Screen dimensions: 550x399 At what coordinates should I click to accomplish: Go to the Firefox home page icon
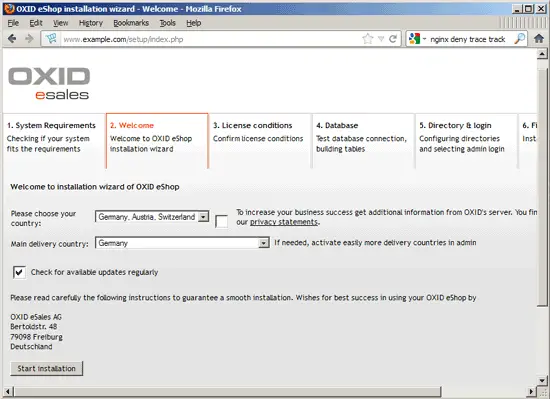[x=539, y=39]
